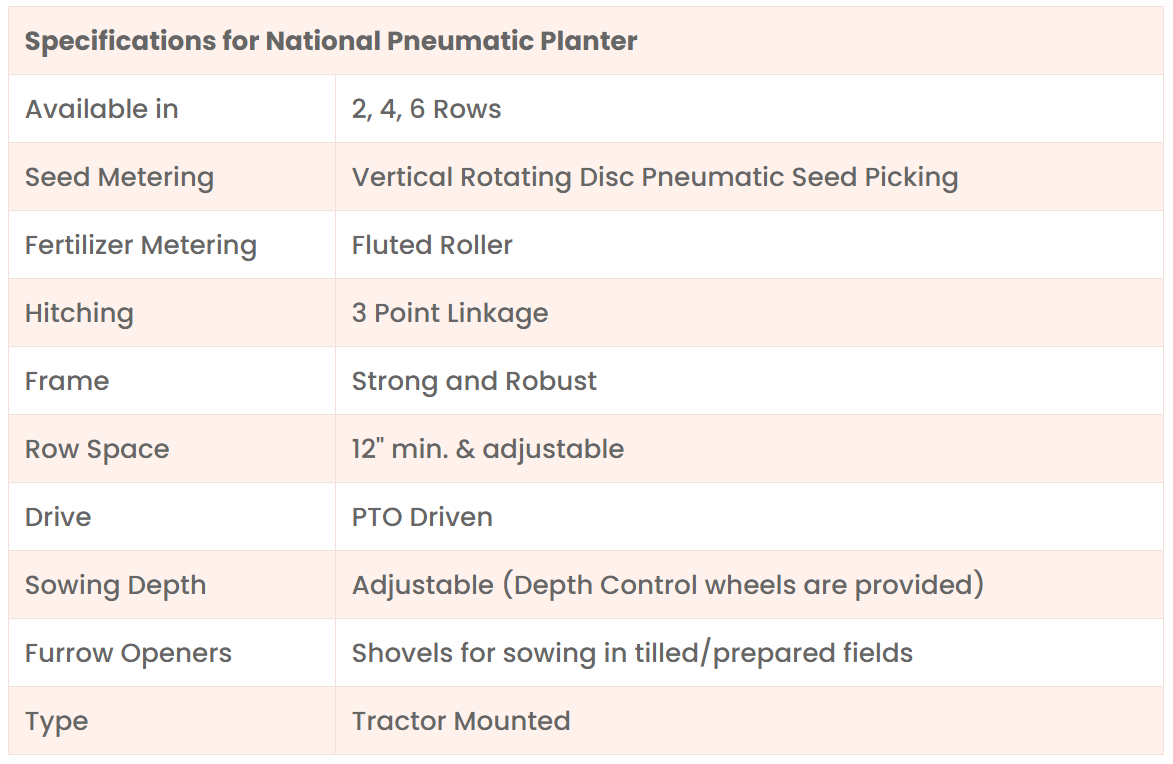The height and width of the screenshot is (764, 1173).
Task: Click the 'PTO Driven' value cell
Action: point(422,517)
